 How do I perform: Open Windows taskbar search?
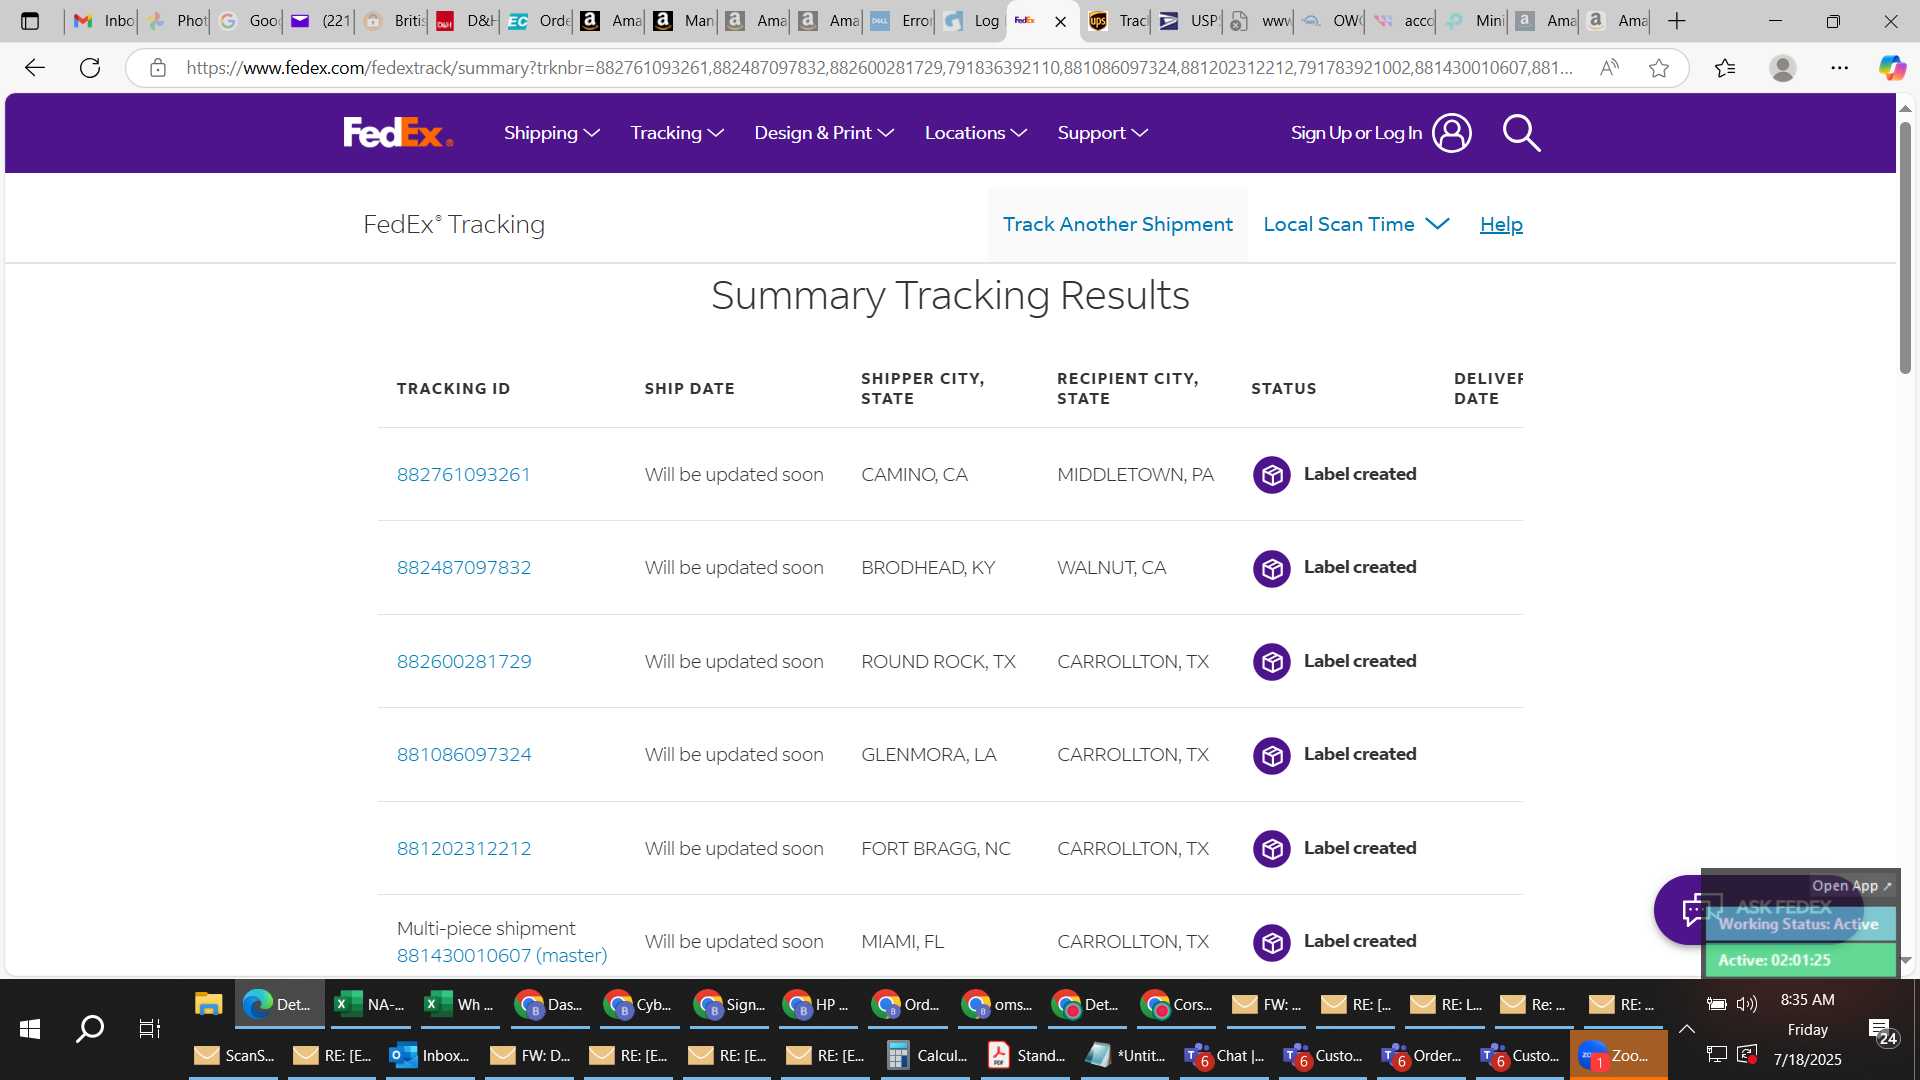point(90,1028)
